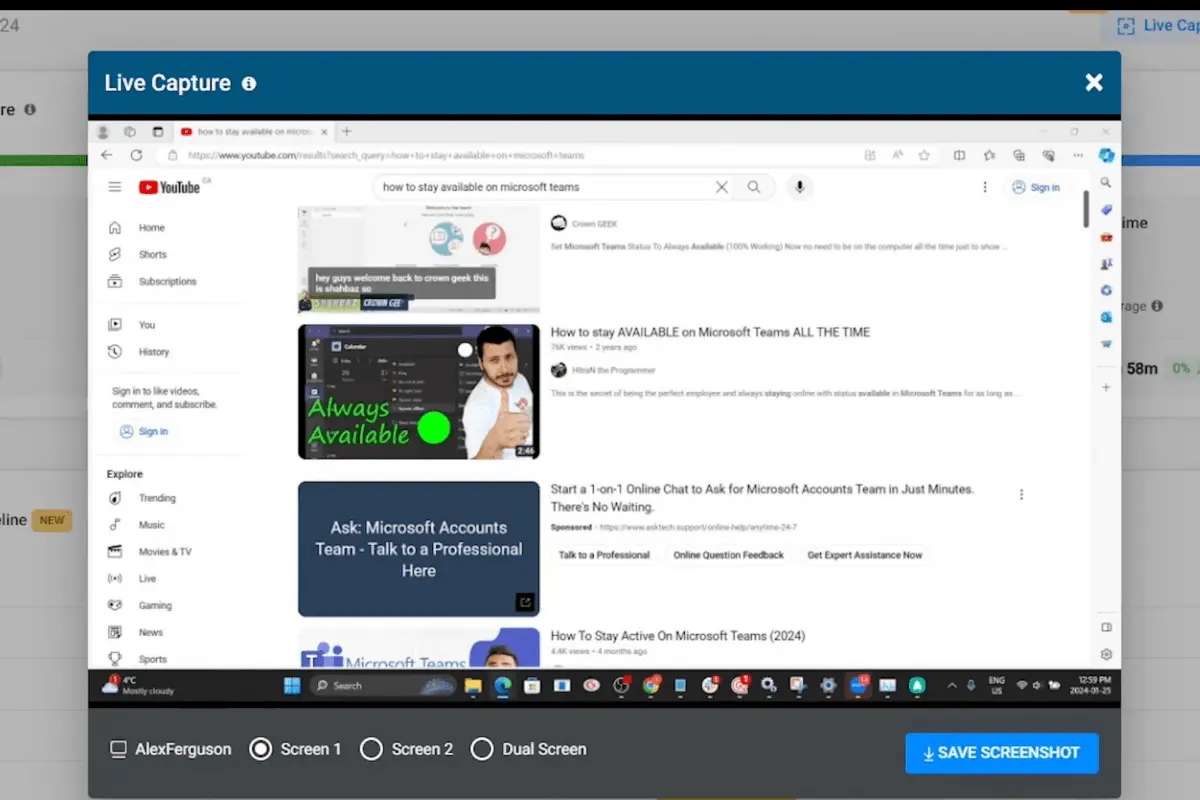Click the favorite star in address bar
The image size is (1200, 800).
925,155
